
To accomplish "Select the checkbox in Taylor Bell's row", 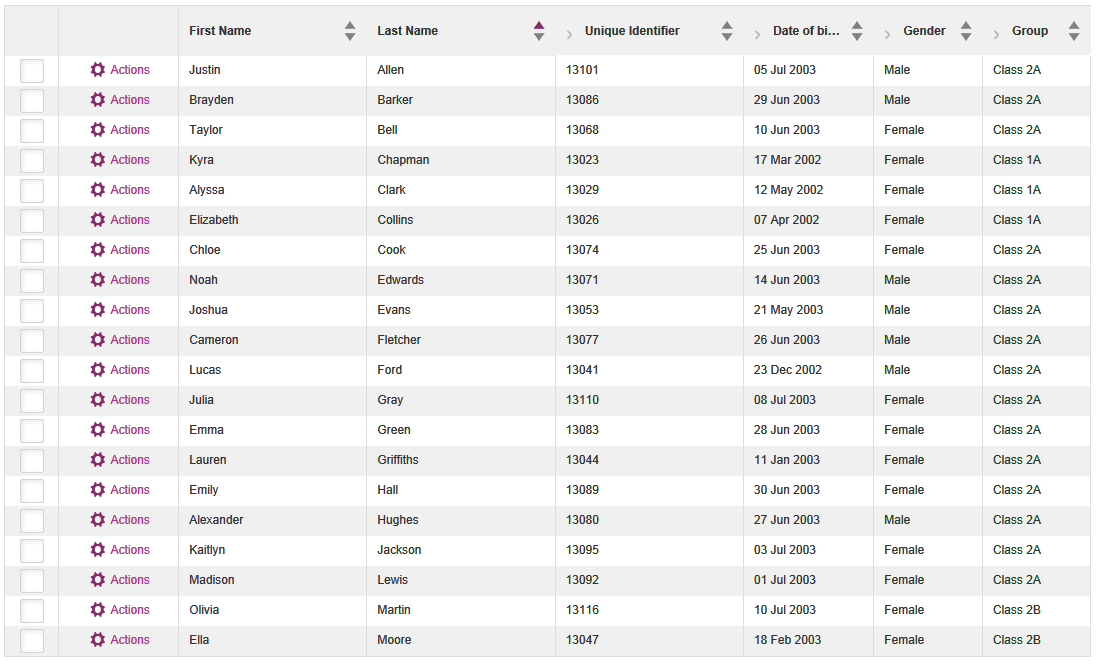I will (x=32, y=130).
